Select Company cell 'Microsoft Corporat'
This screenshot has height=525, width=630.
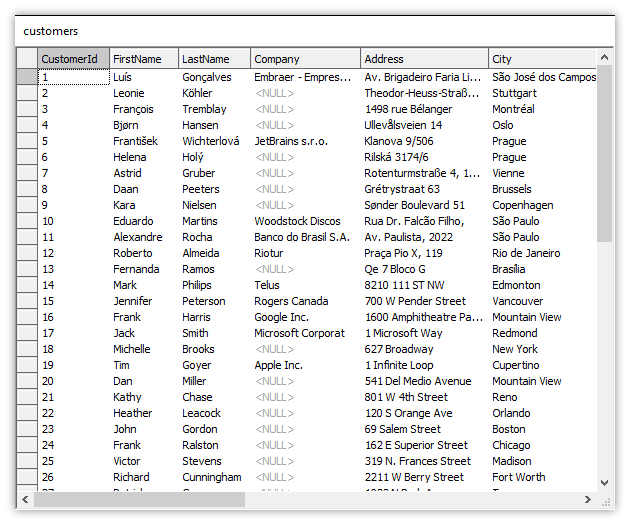click(305, 333)
